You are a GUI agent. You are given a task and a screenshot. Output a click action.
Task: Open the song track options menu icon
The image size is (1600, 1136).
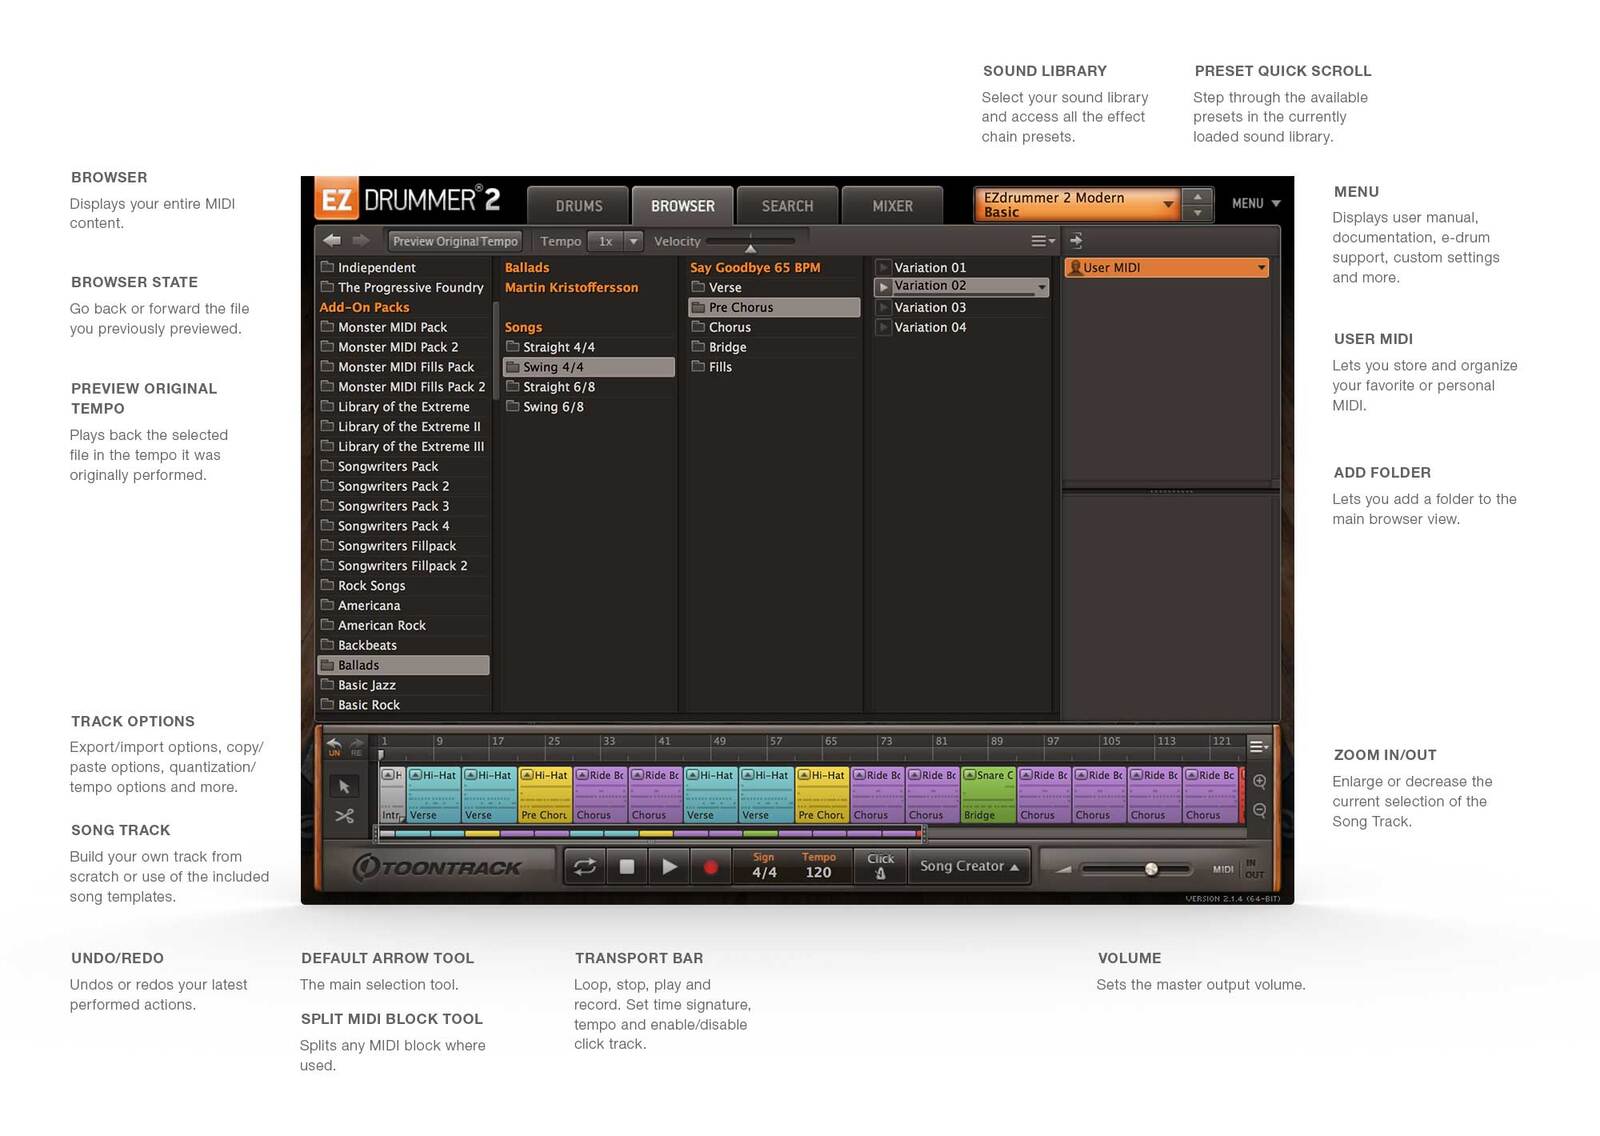pos(1258,746)
